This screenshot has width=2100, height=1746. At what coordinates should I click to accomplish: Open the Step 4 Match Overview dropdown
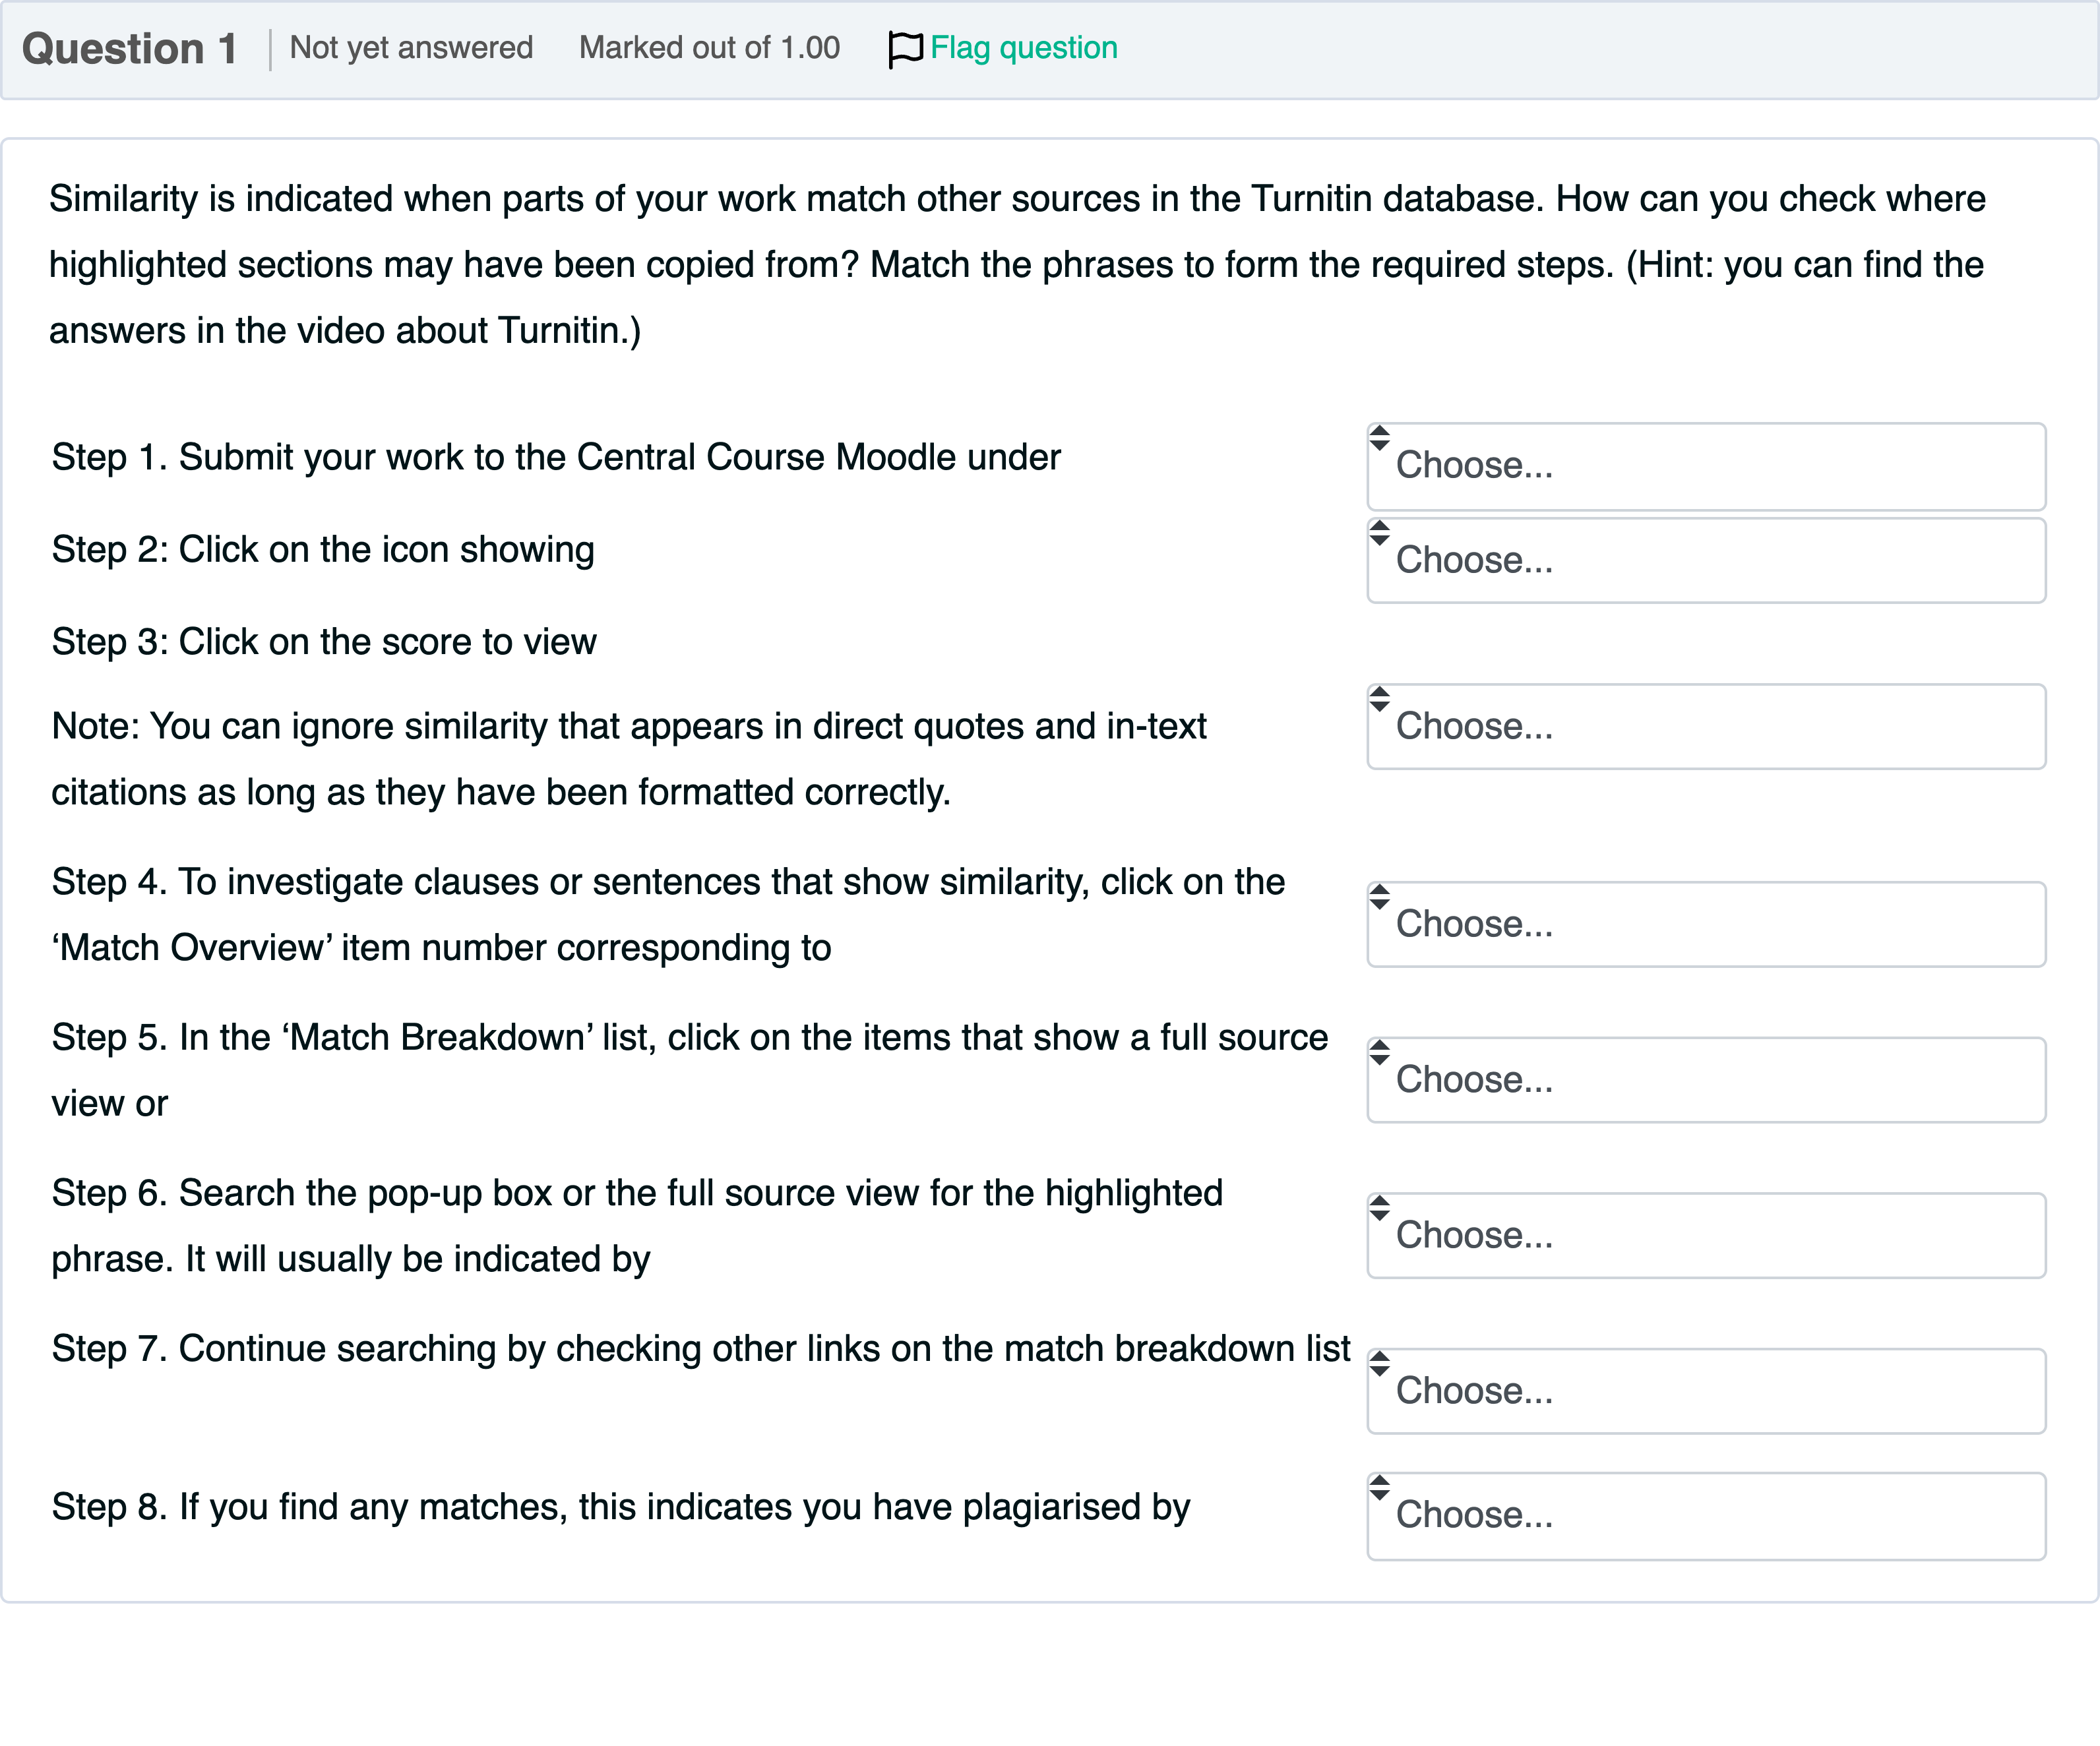click(x=1705, y=924)
